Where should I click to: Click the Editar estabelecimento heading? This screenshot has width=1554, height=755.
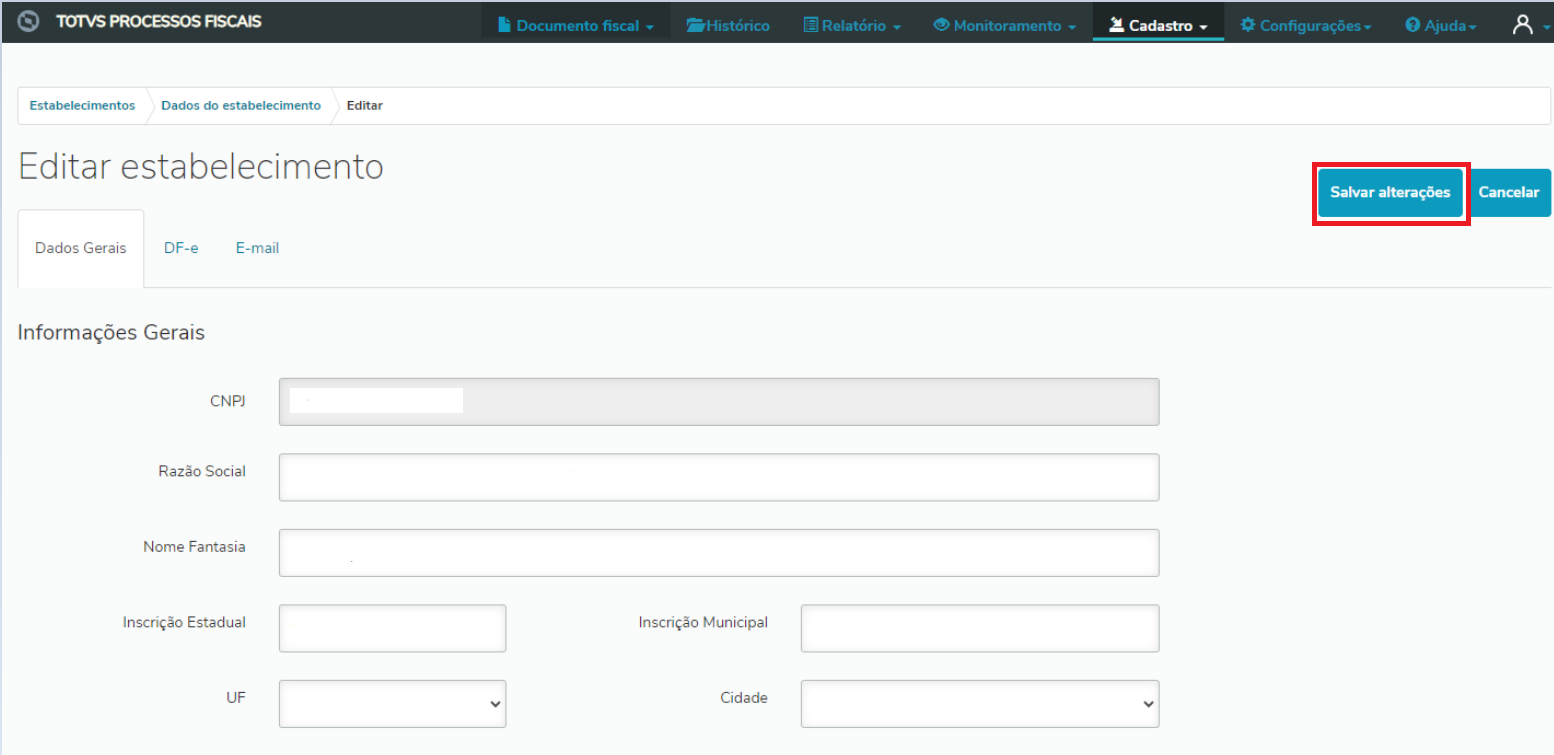pyautogui.click(x=201, y=167)
